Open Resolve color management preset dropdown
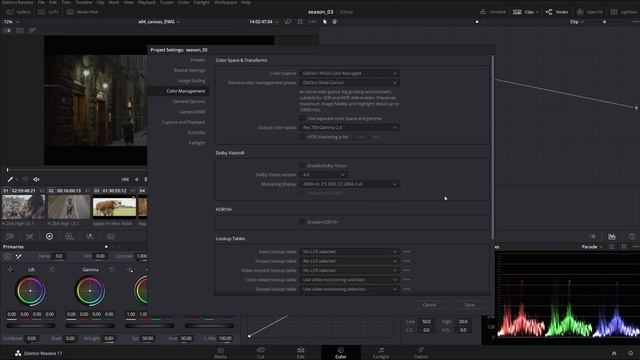Screen dimensions: 640x360 click(349, 83)
